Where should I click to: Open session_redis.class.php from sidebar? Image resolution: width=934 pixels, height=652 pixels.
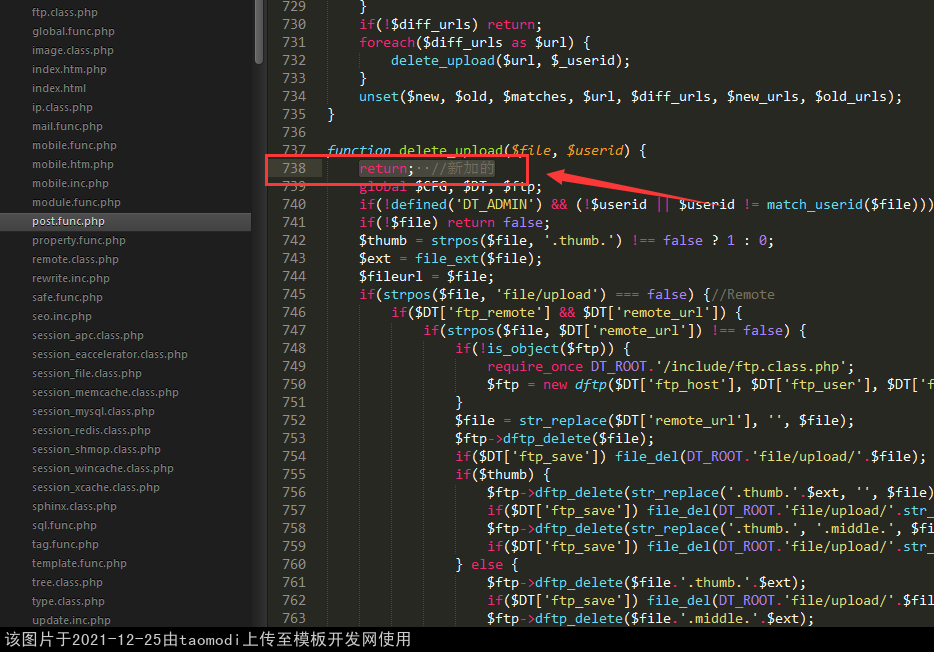[x=91, y=431]
